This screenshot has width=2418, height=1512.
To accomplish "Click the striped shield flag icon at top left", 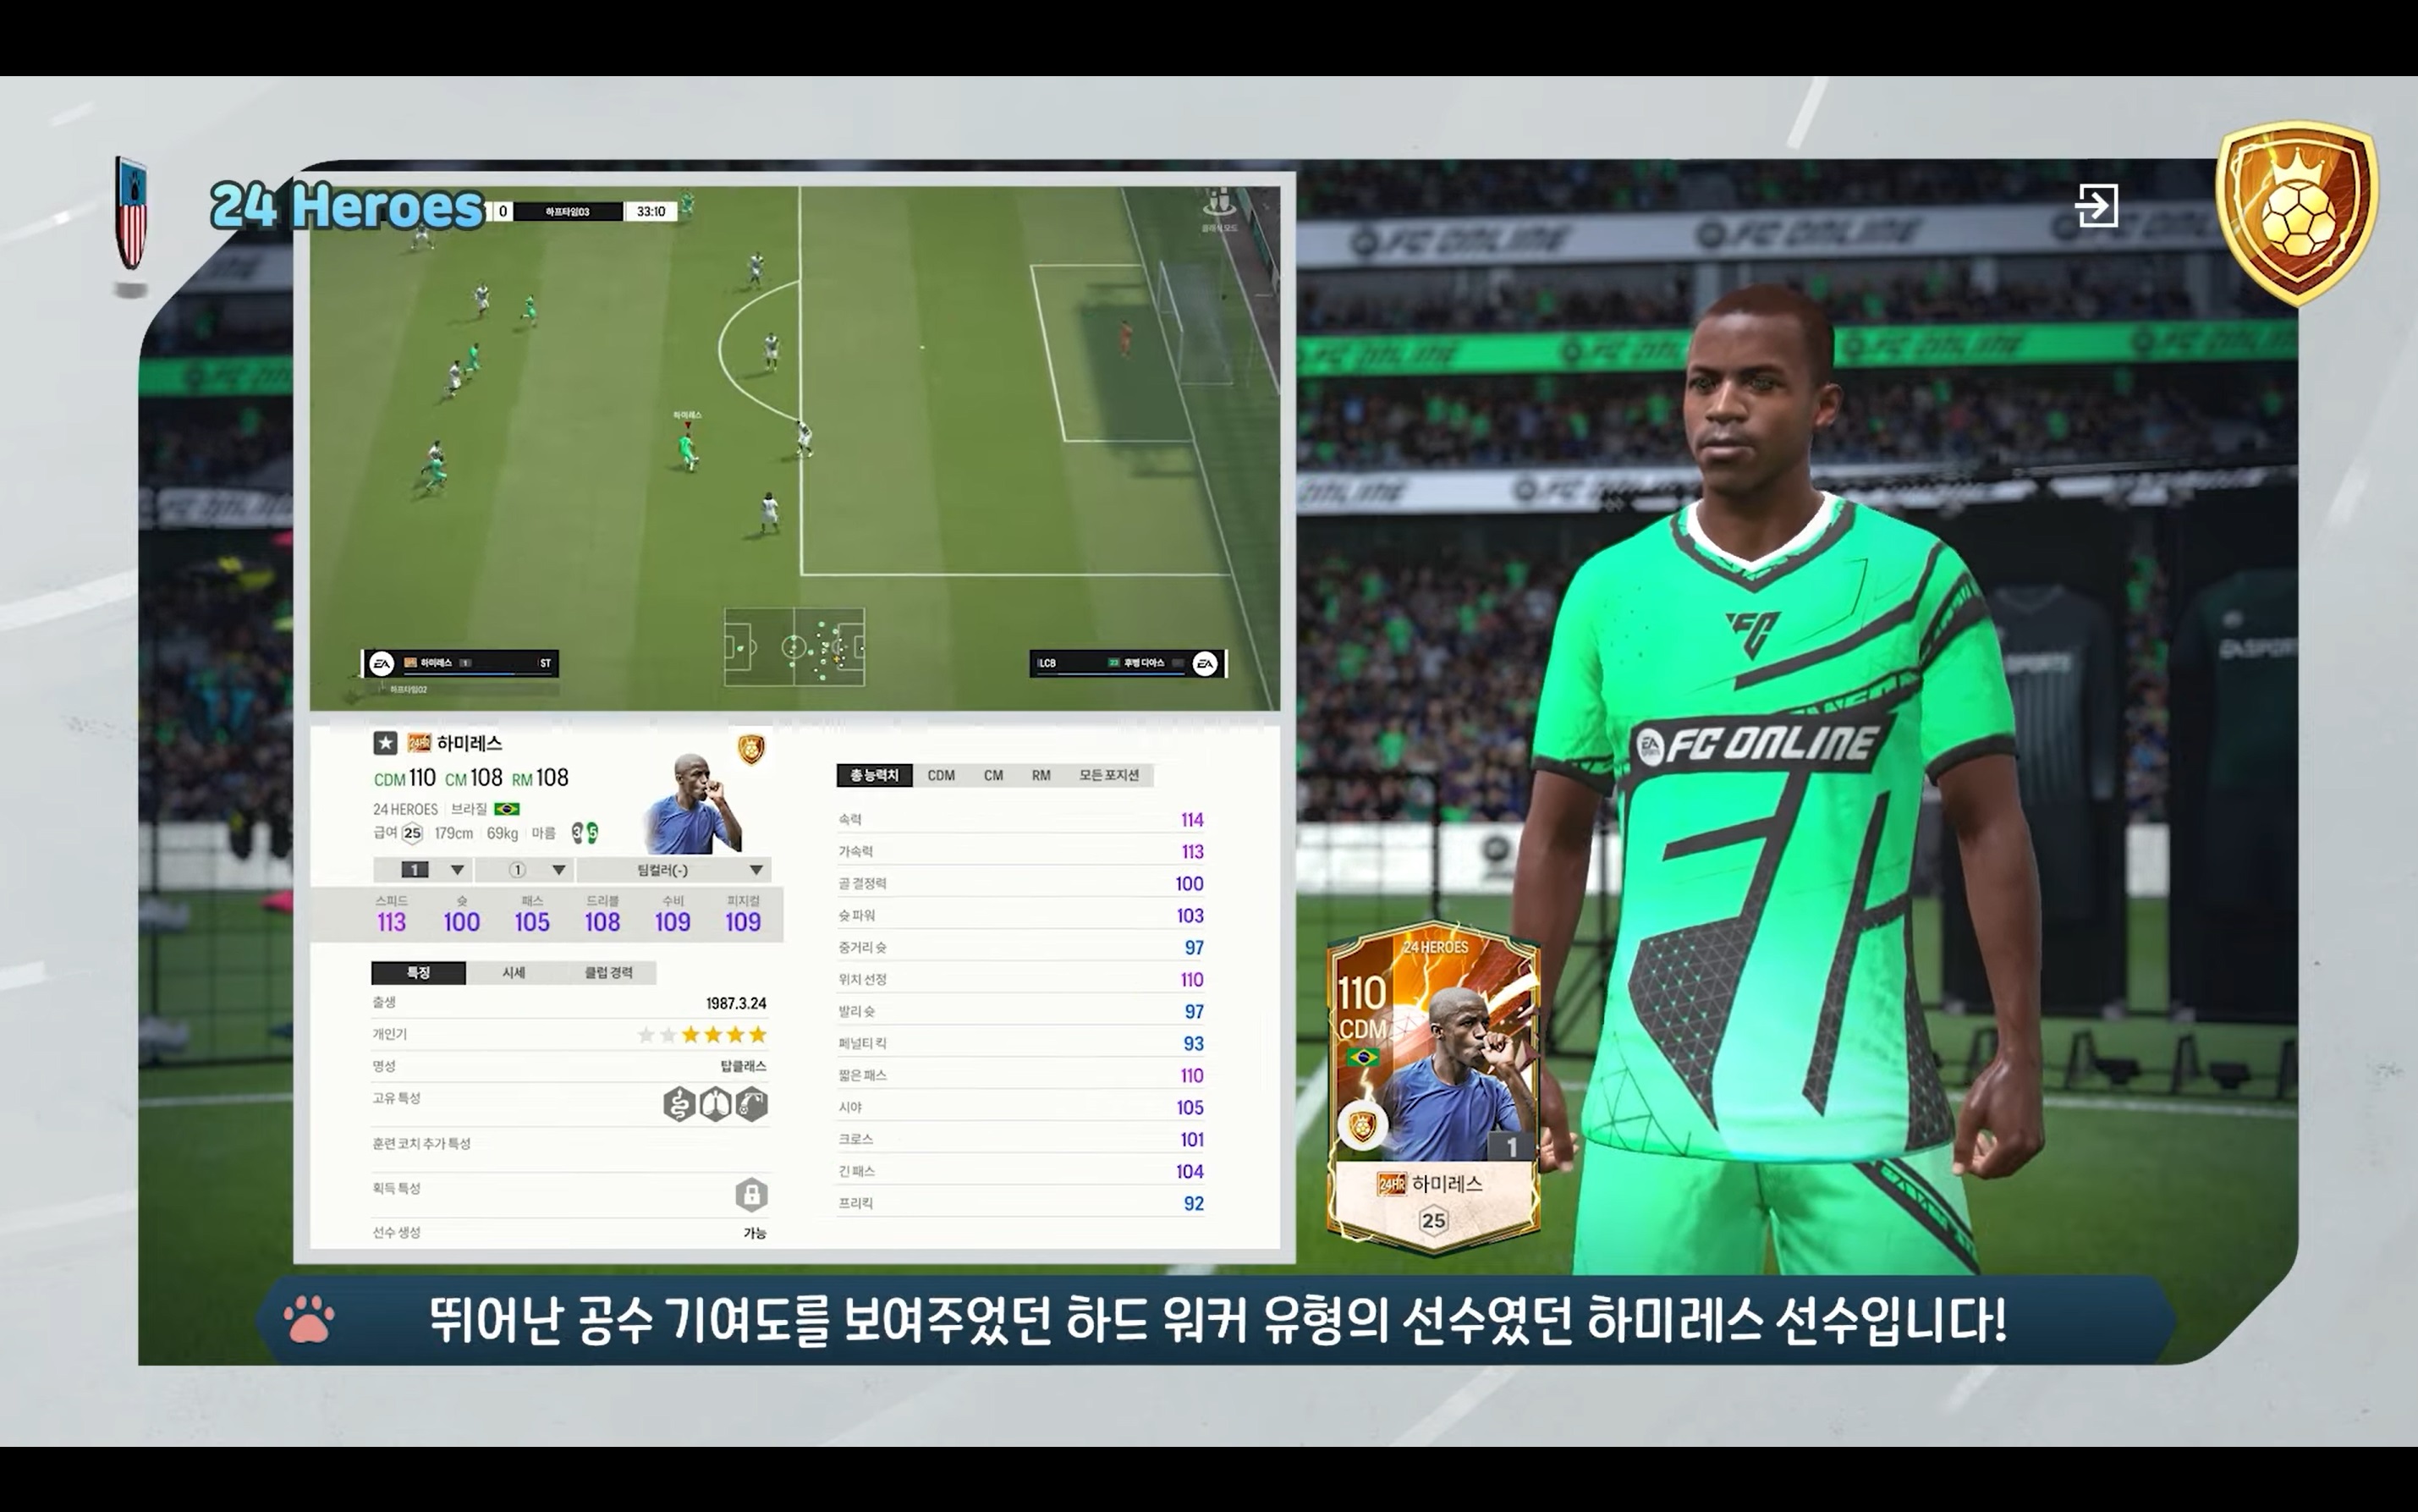I will point(131,213).
